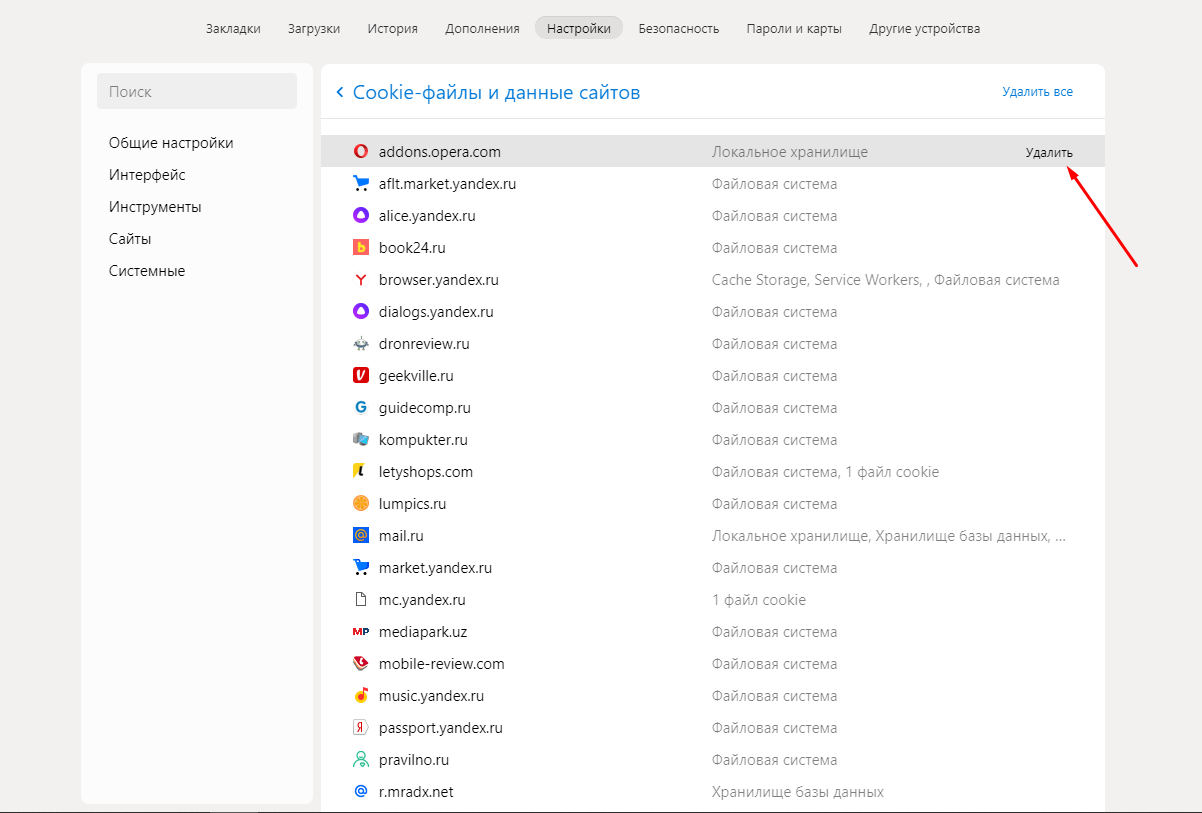The image size is (1202, 813).
Task: Click the Cookie-файлы и данные сайтов heading
Action: pyautogui.click(x=496, y=93)
